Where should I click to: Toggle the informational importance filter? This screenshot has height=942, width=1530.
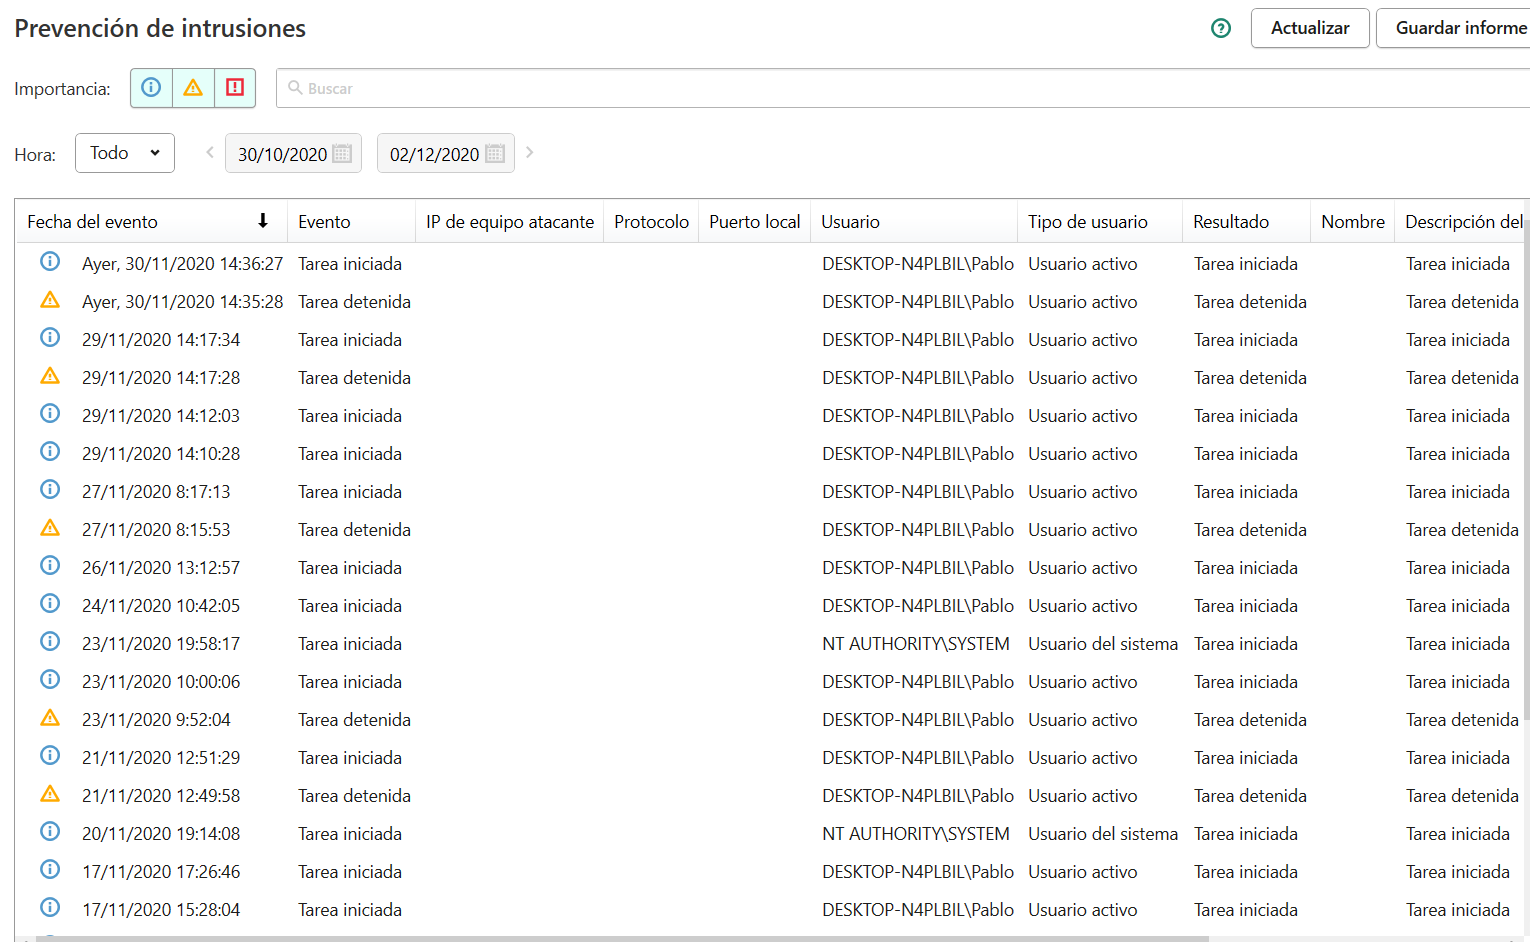(x=151, y=88)
